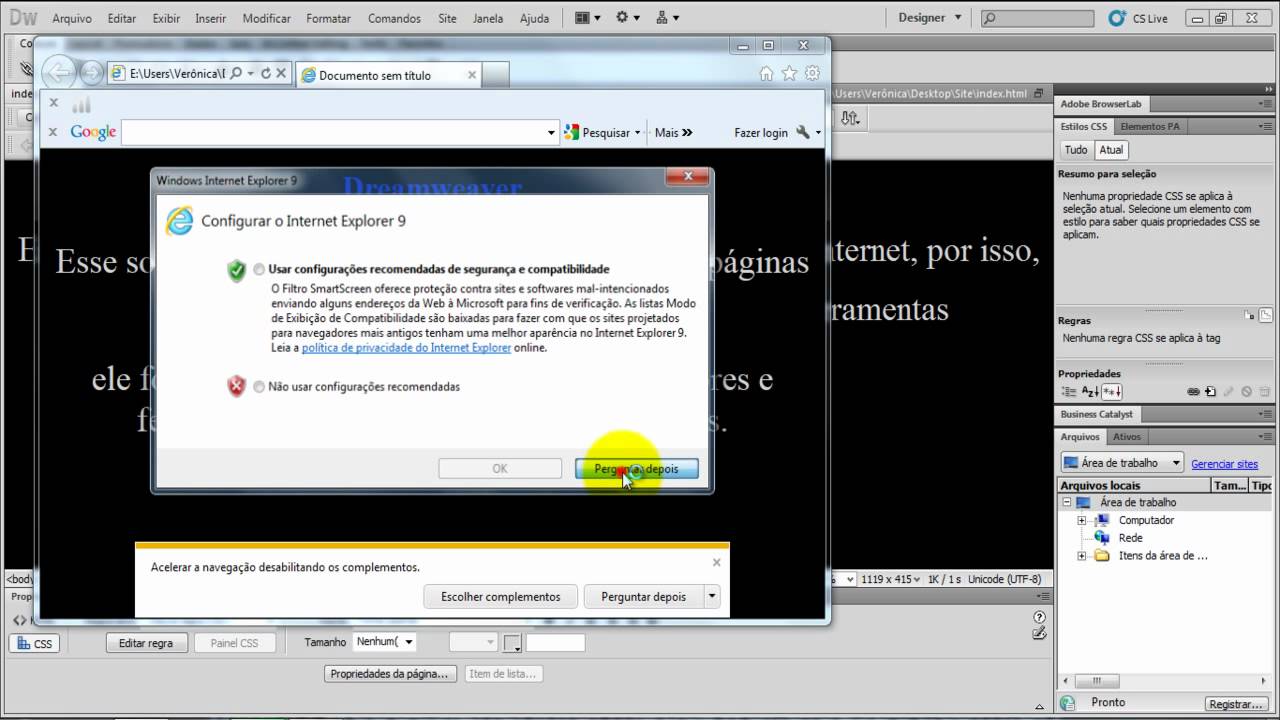This screenshot has width=1280, height=720.
Task: Click the Dreamweaver Dw logo
Action: tap(22, 17)
